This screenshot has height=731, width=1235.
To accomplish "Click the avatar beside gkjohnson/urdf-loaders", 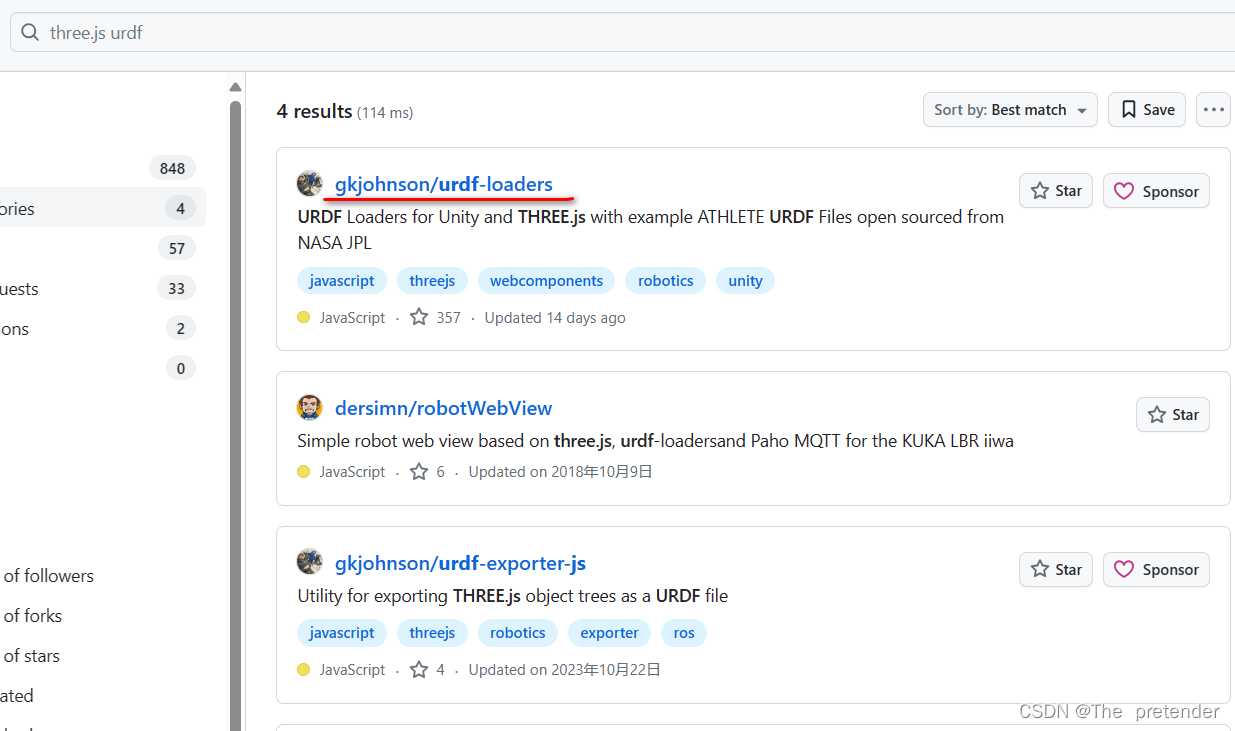I will [310, 184].
